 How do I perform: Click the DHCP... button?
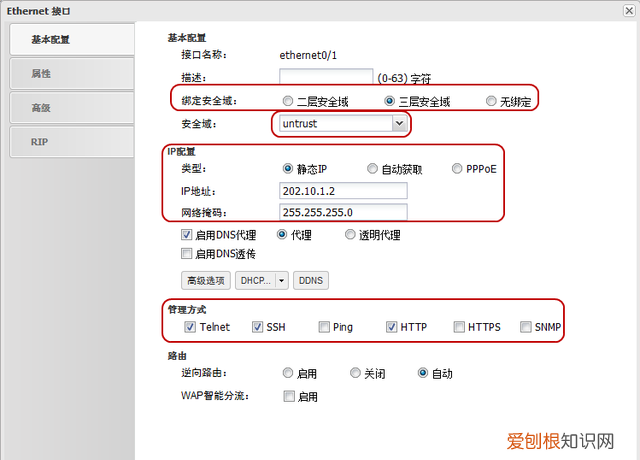pos(256,281)
